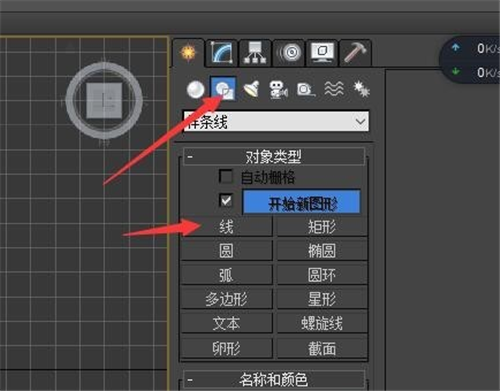Uncheck the 开始新图形 checkbox
500x391 pixels.
(226, 201)
